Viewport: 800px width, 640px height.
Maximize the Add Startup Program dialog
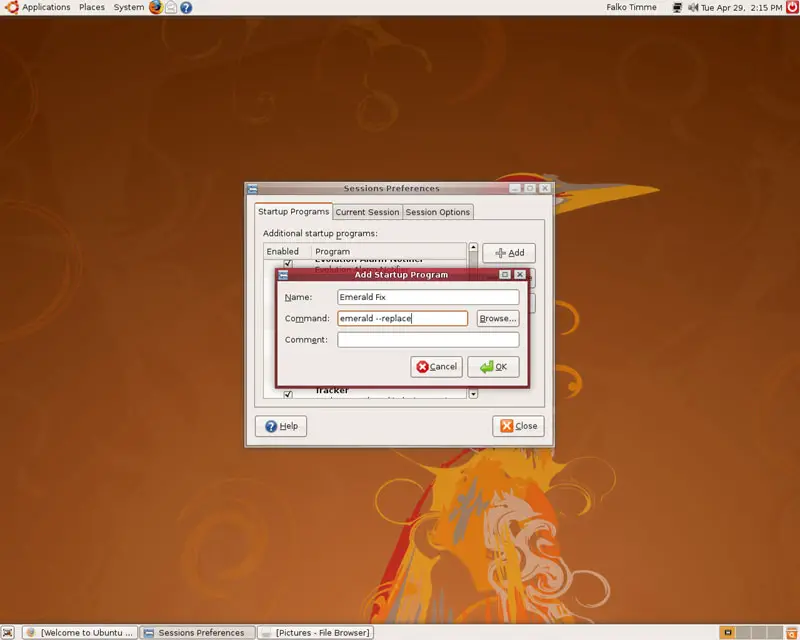point(505,275)
